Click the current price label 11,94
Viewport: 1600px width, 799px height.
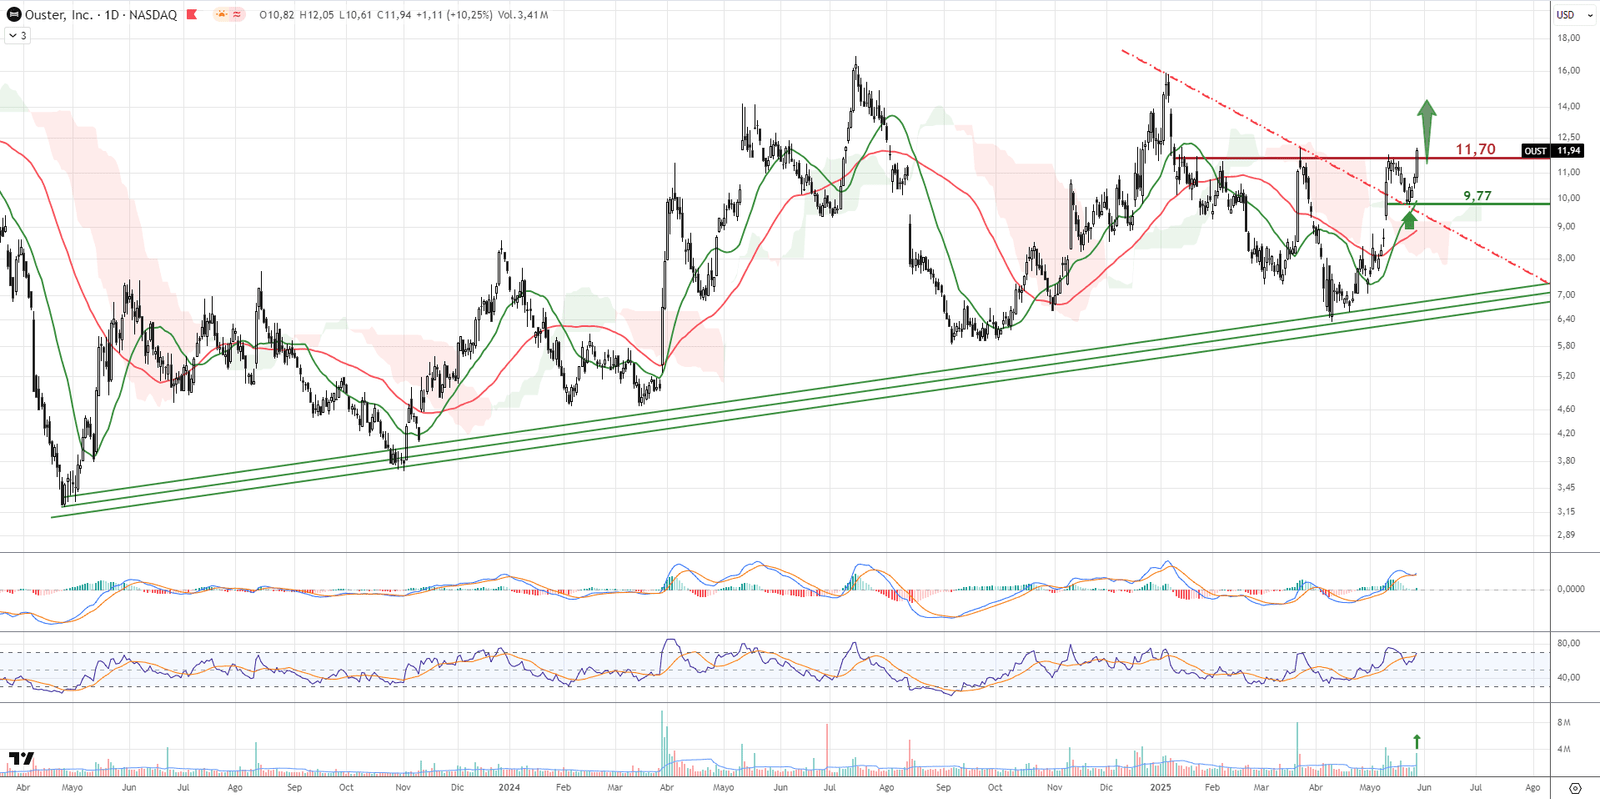pos(1568,151)
